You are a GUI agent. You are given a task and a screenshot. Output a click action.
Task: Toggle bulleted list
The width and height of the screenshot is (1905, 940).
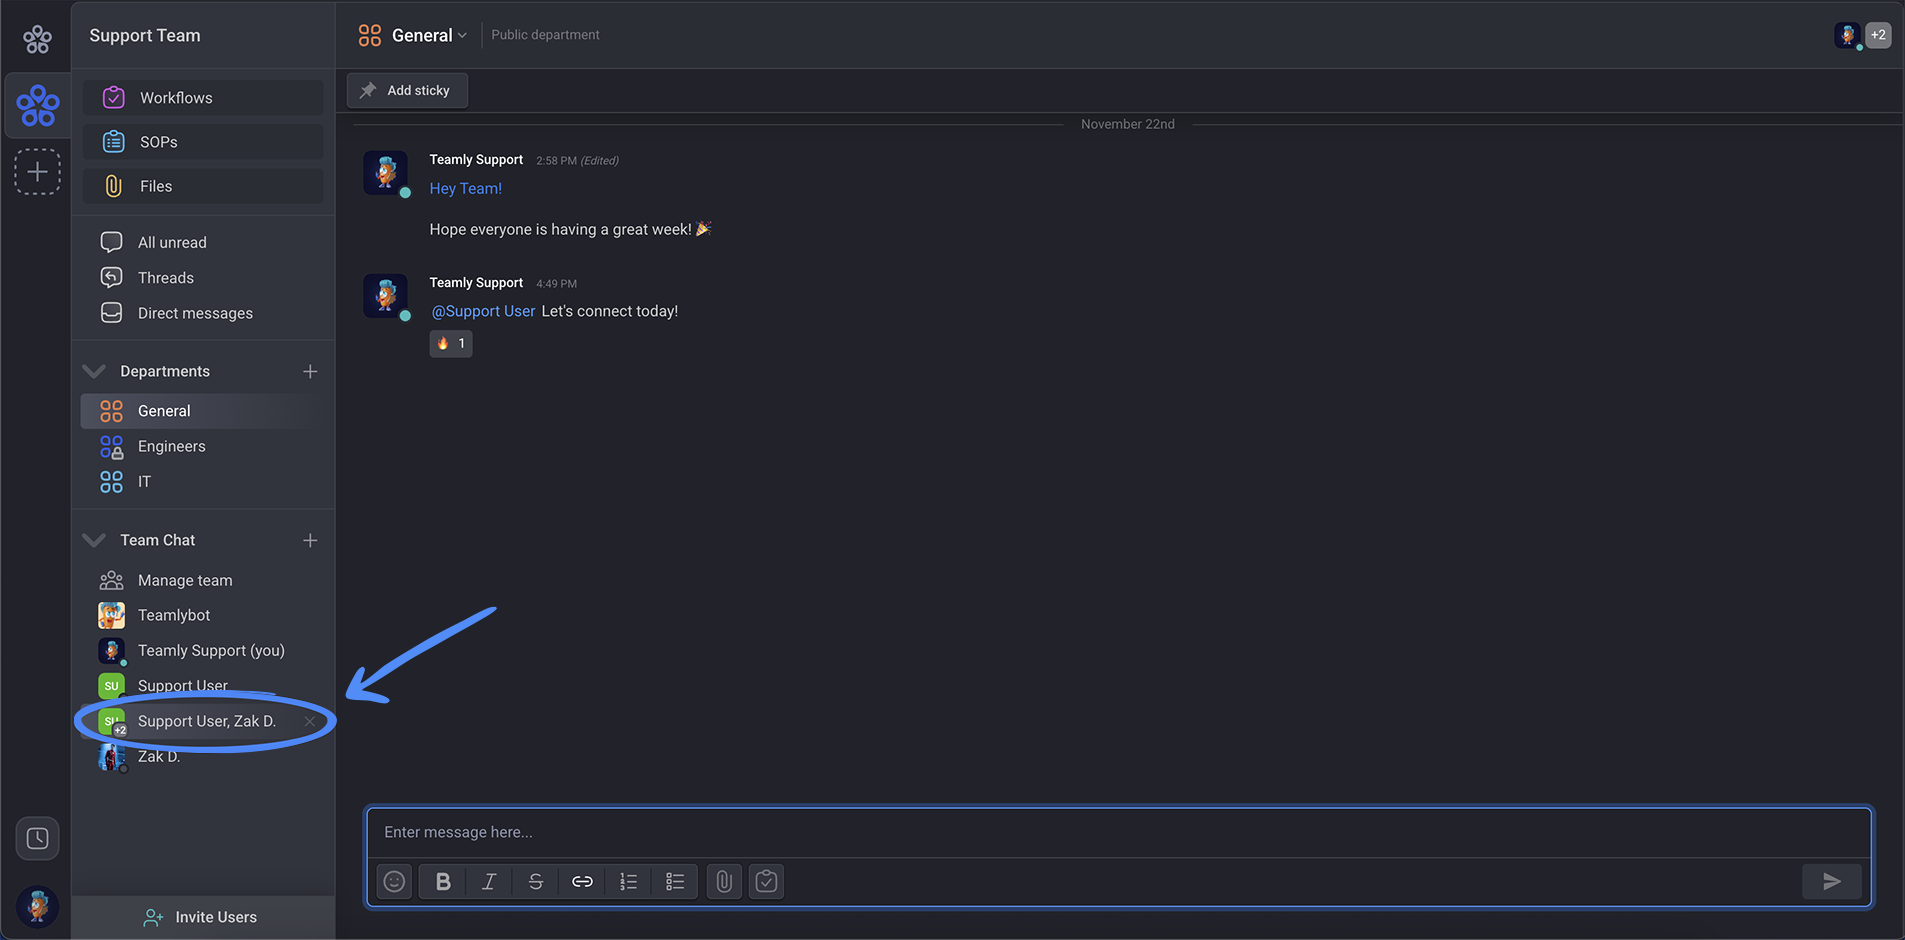[x=675, y=881]
